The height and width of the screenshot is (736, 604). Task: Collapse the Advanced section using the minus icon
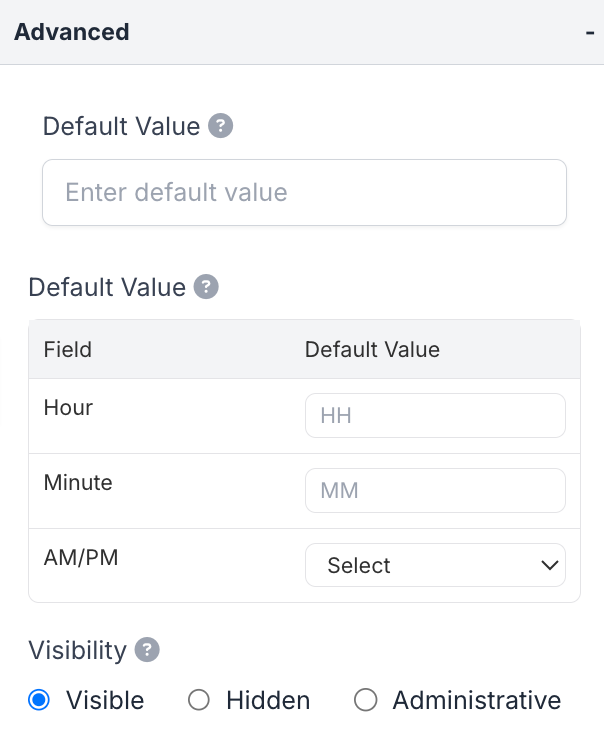coord(590,32)
